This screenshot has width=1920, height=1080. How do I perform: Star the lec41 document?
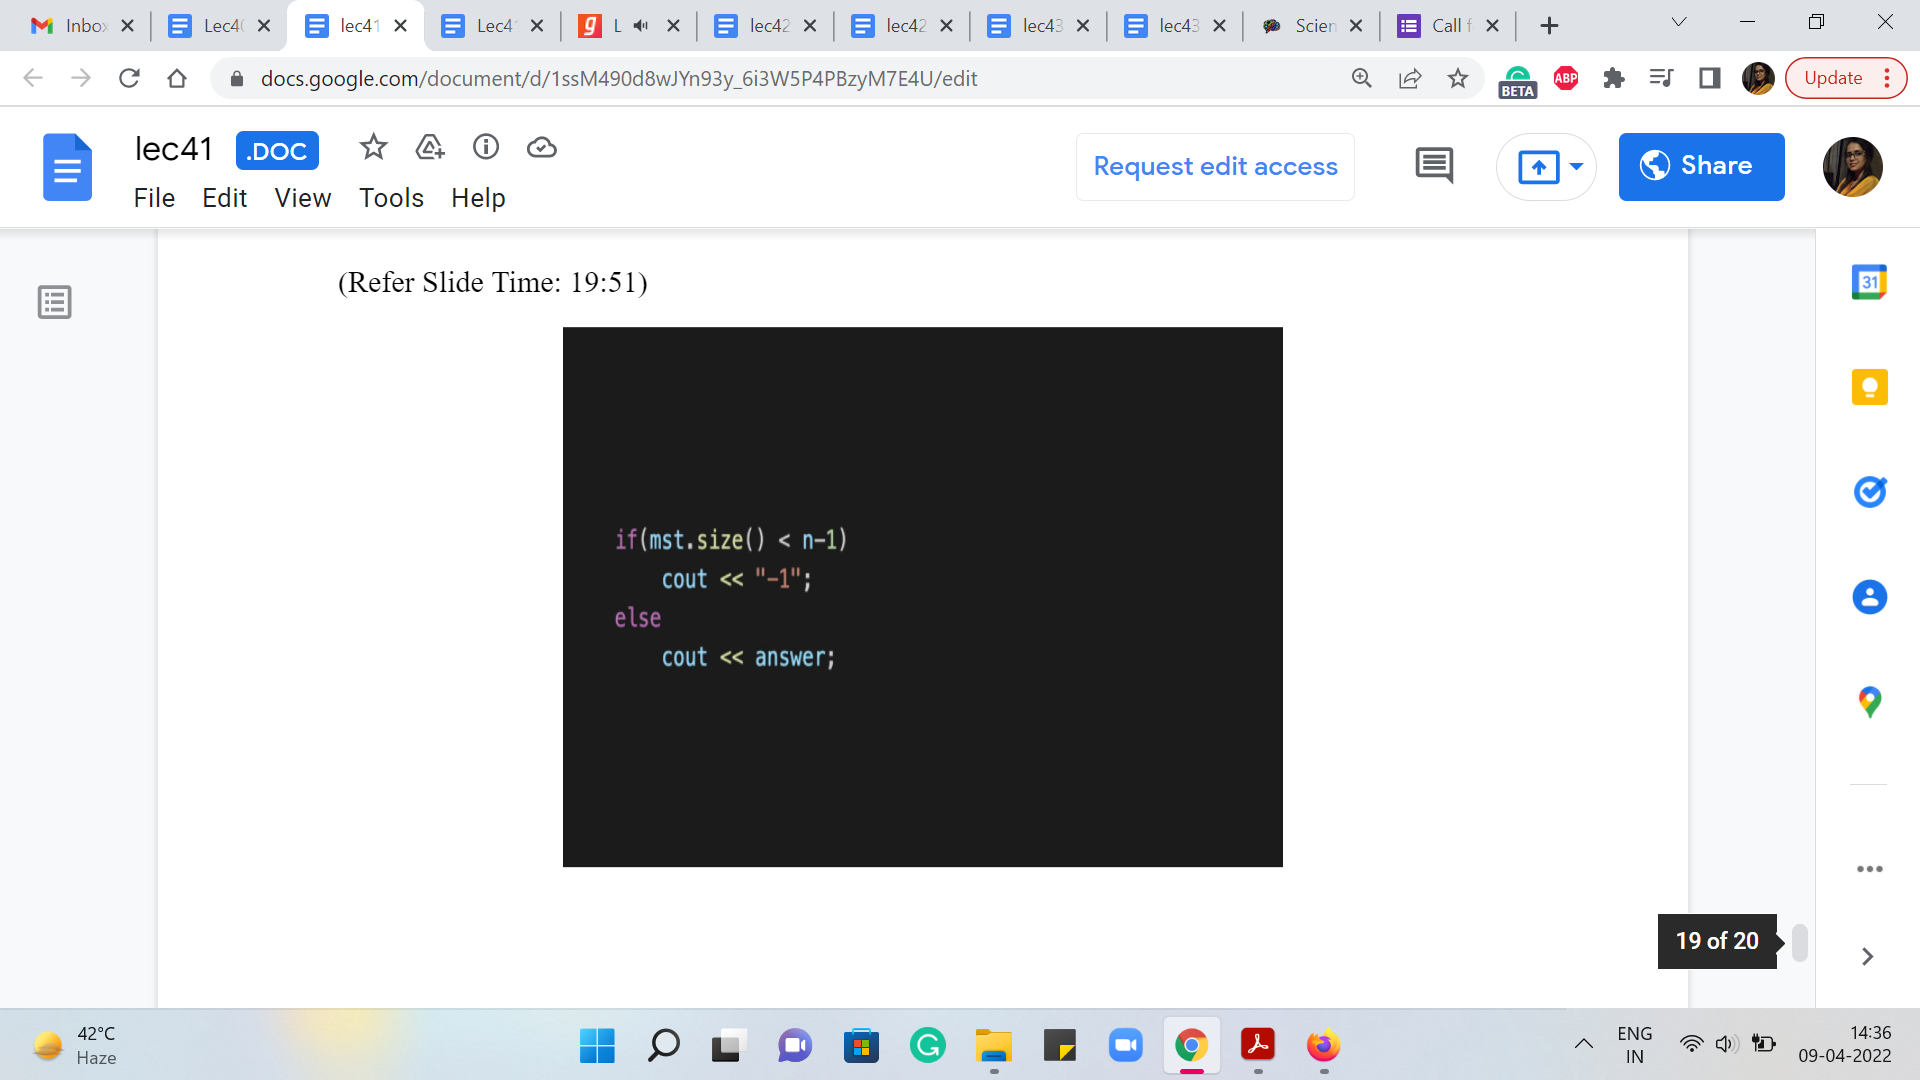(373, 148)
